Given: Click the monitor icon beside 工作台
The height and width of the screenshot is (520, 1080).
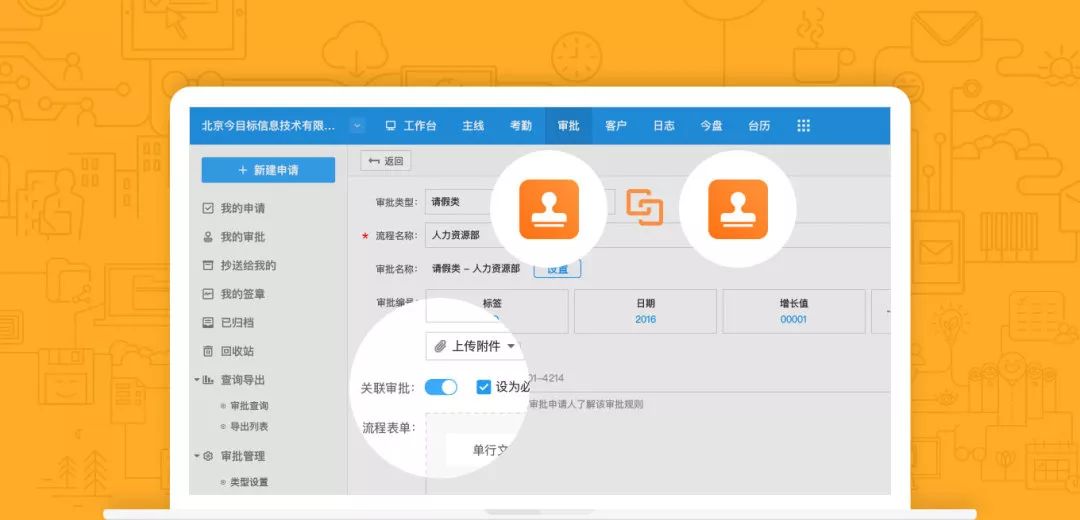Looking at the screenshot, I should tap(391, 126).
